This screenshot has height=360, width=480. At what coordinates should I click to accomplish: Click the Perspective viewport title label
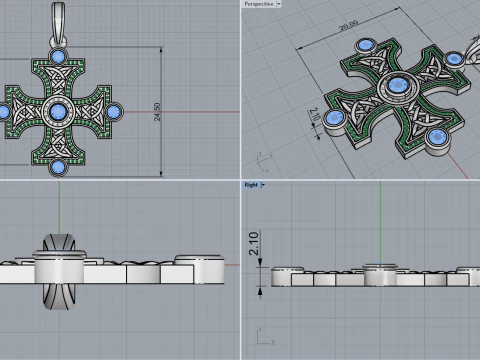(x=259, y=4)
